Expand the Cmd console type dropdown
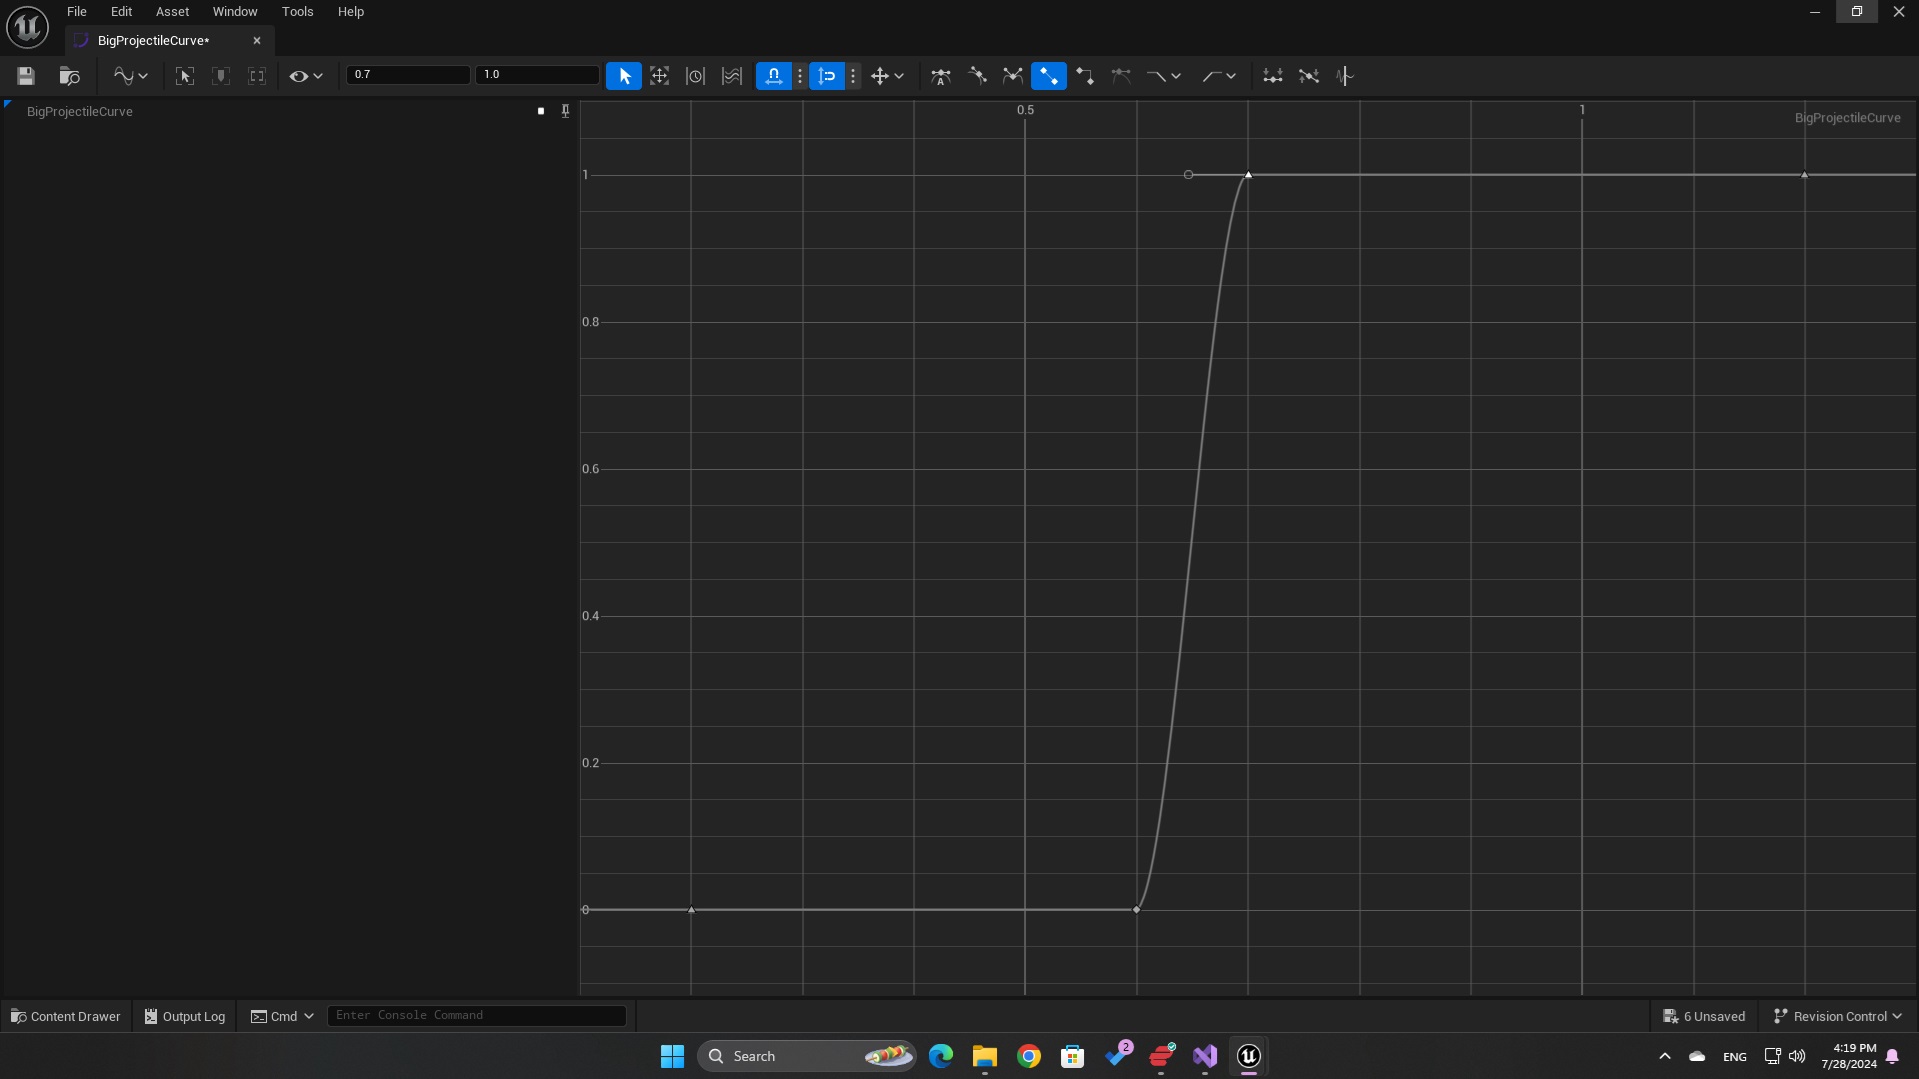This screenshot has height=1079, width=1919. click(x=282, y=1016)
